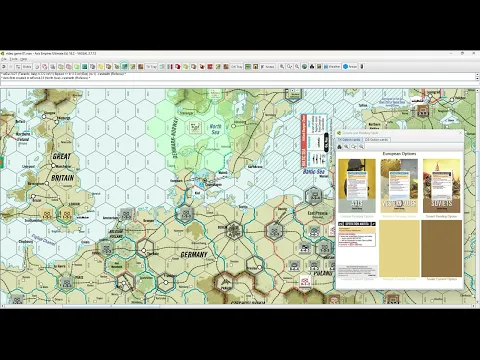This screenshot has height=360, width=480.
Task: Select the unit counter north of East Prussia
Action: [x=313, y=195]
